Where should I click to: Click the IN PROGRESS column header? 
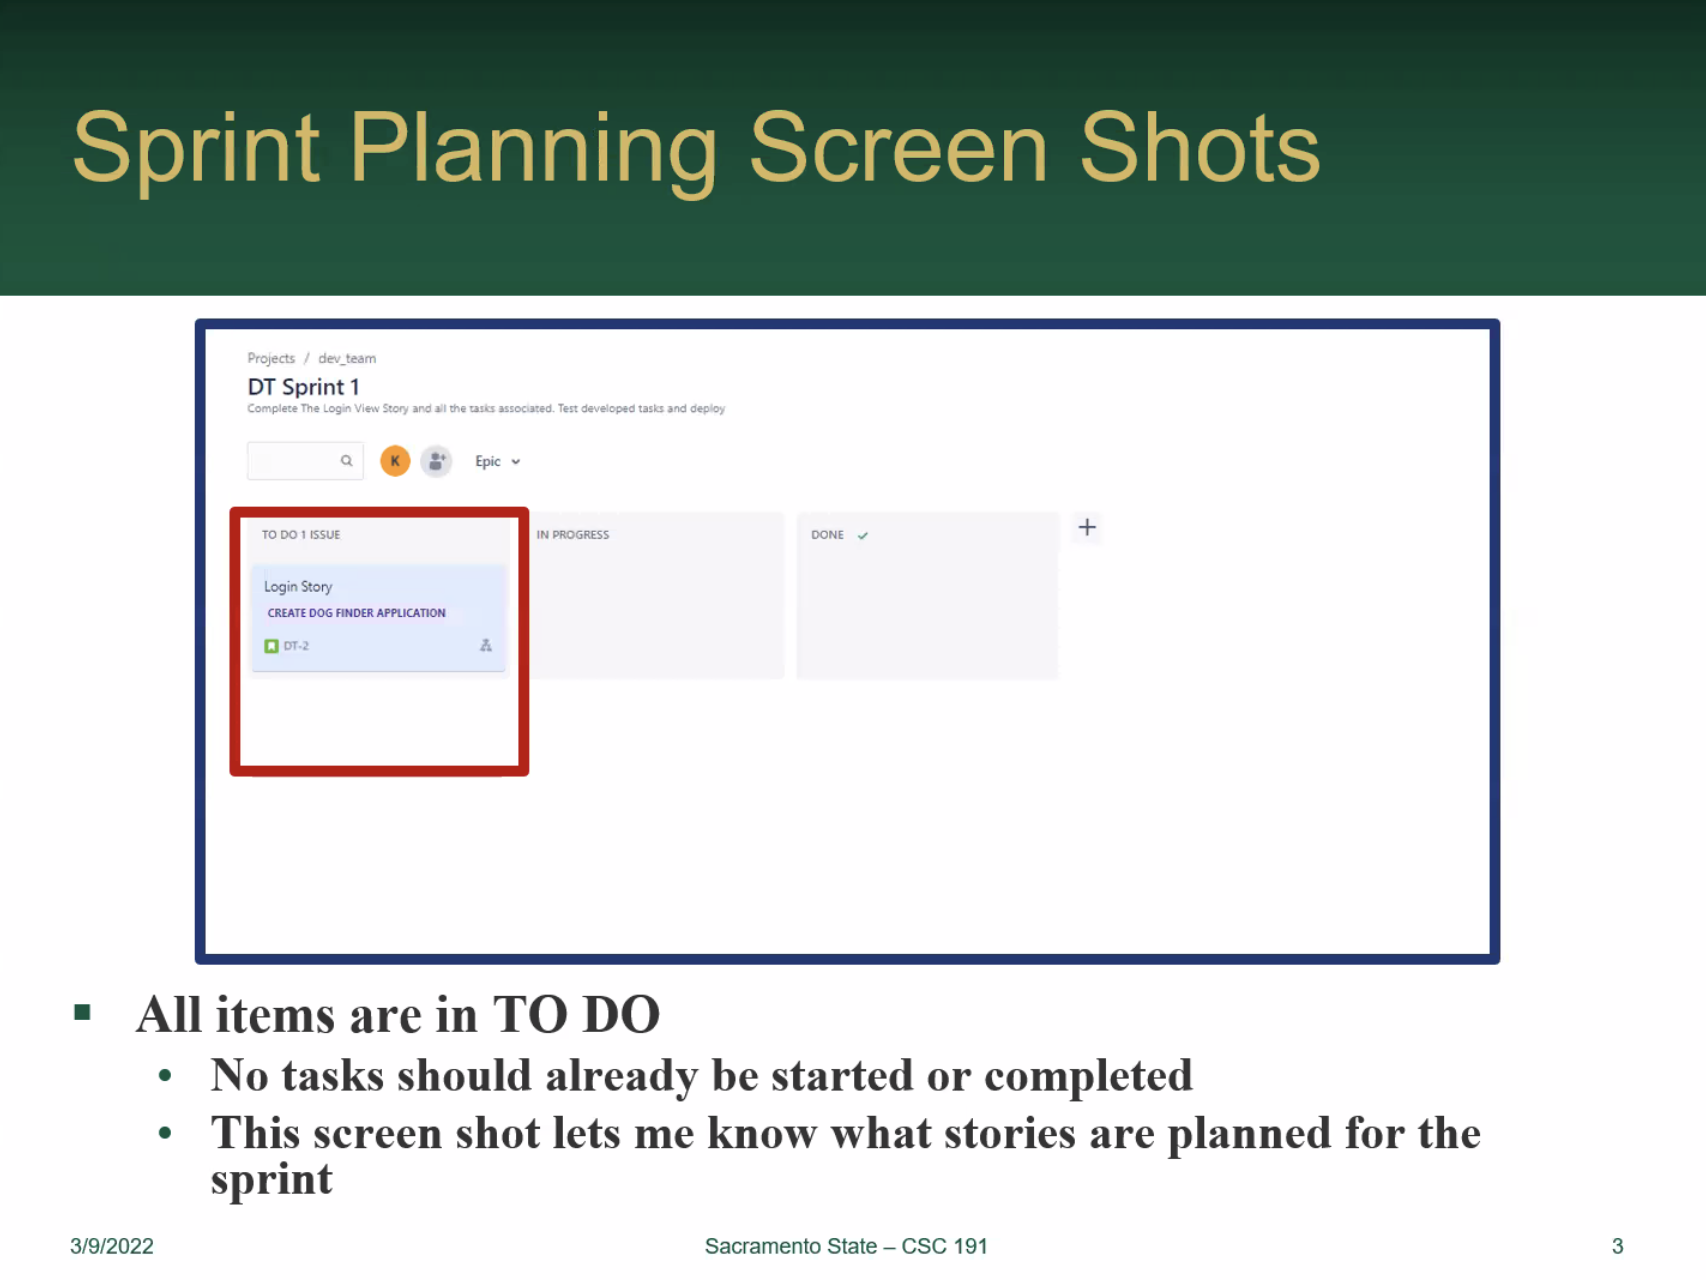[572, 535]
